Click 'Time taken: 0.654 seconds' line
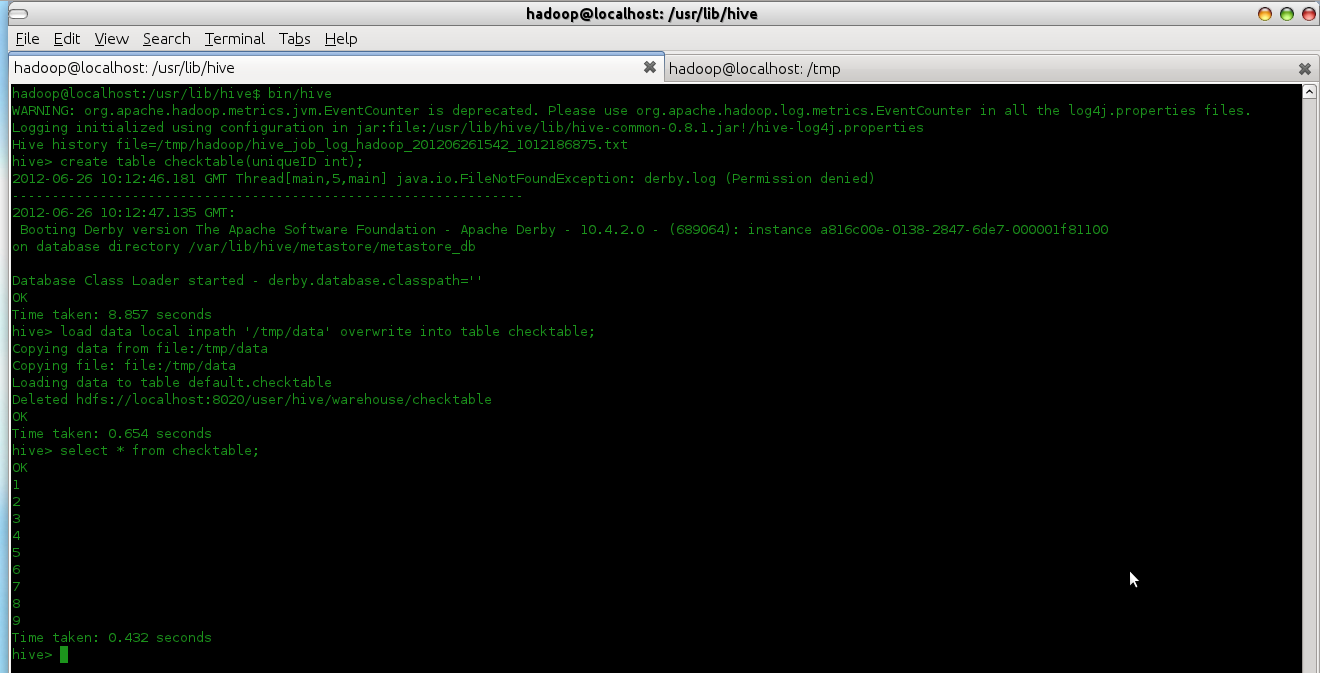This screenshot has height=673, width=1320. click(x=112, y=434)
